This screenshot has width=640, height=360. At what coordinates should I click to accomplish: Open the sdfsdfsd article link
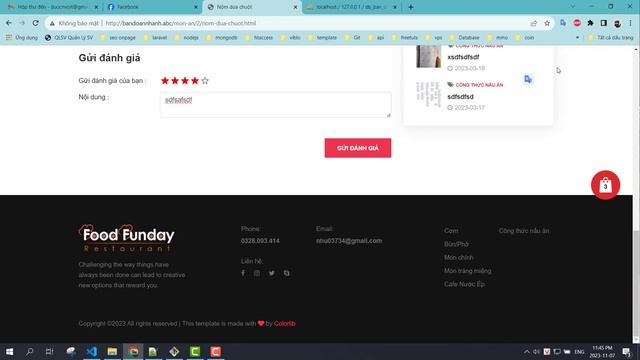coord(460,97)
